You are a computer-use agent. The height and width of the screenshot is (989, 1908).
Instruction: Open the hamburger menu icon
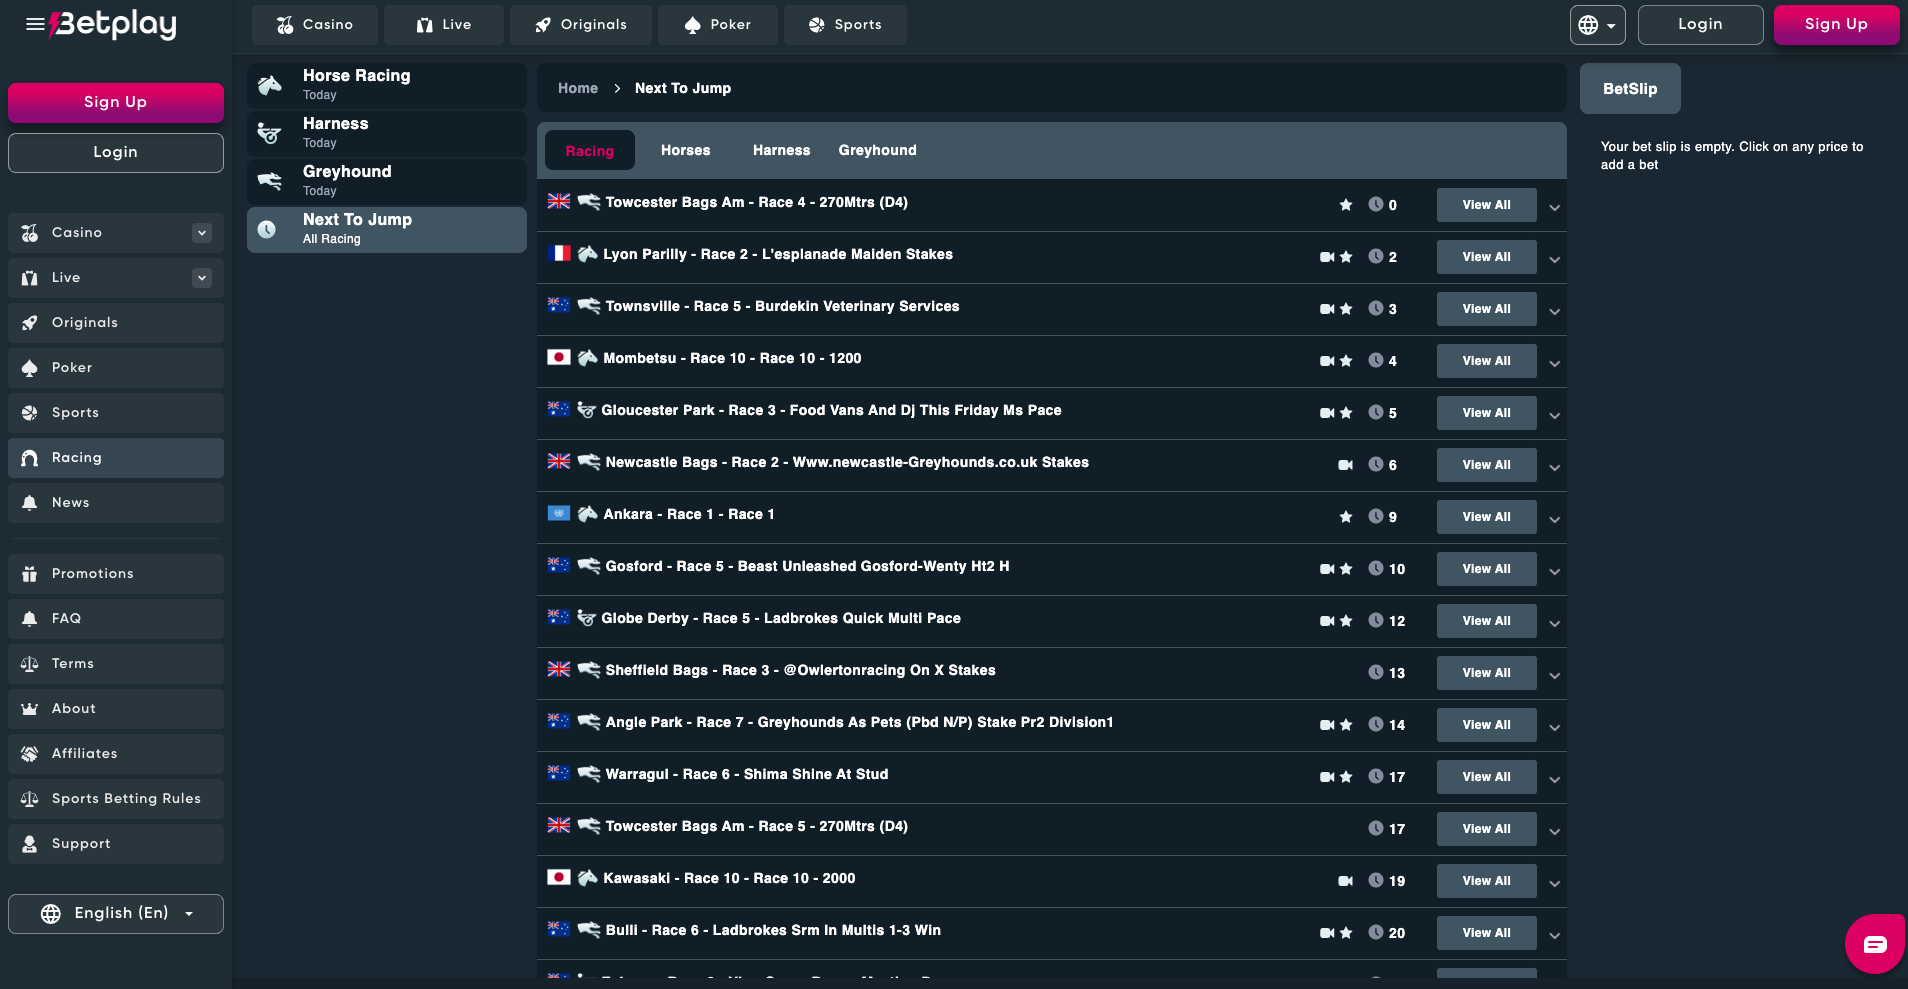[35, 24]
